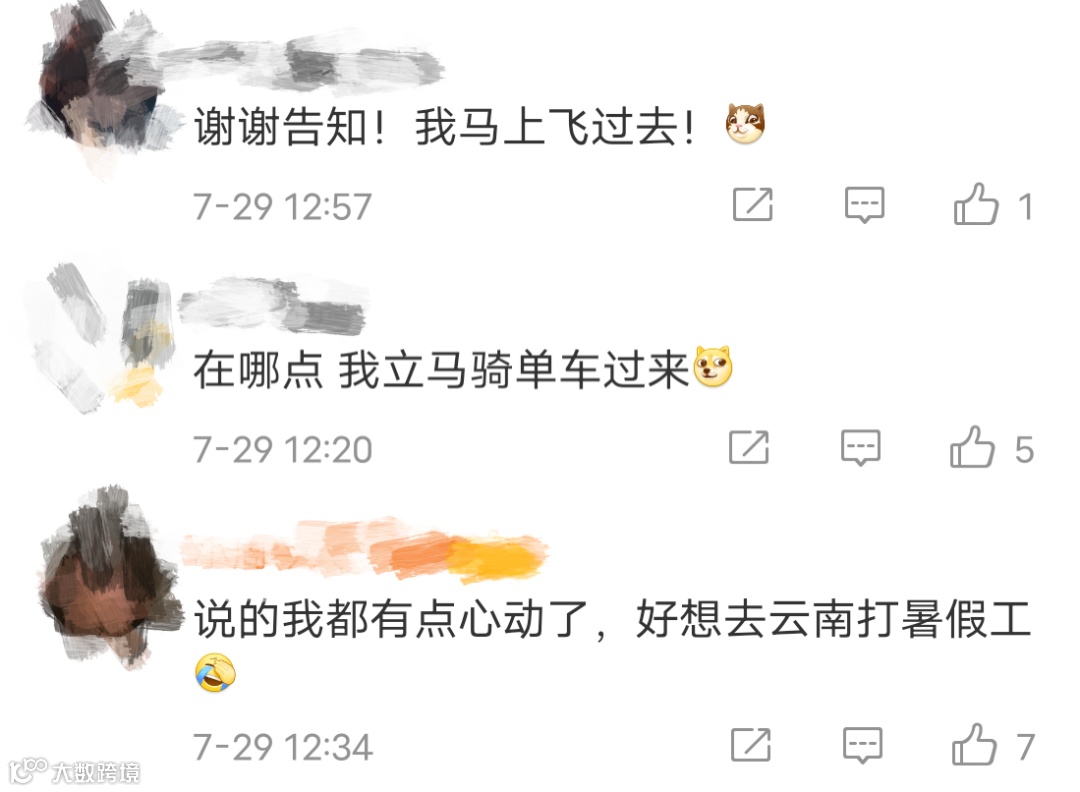Tap the comment text 谢谢告知

coord(281,127)
